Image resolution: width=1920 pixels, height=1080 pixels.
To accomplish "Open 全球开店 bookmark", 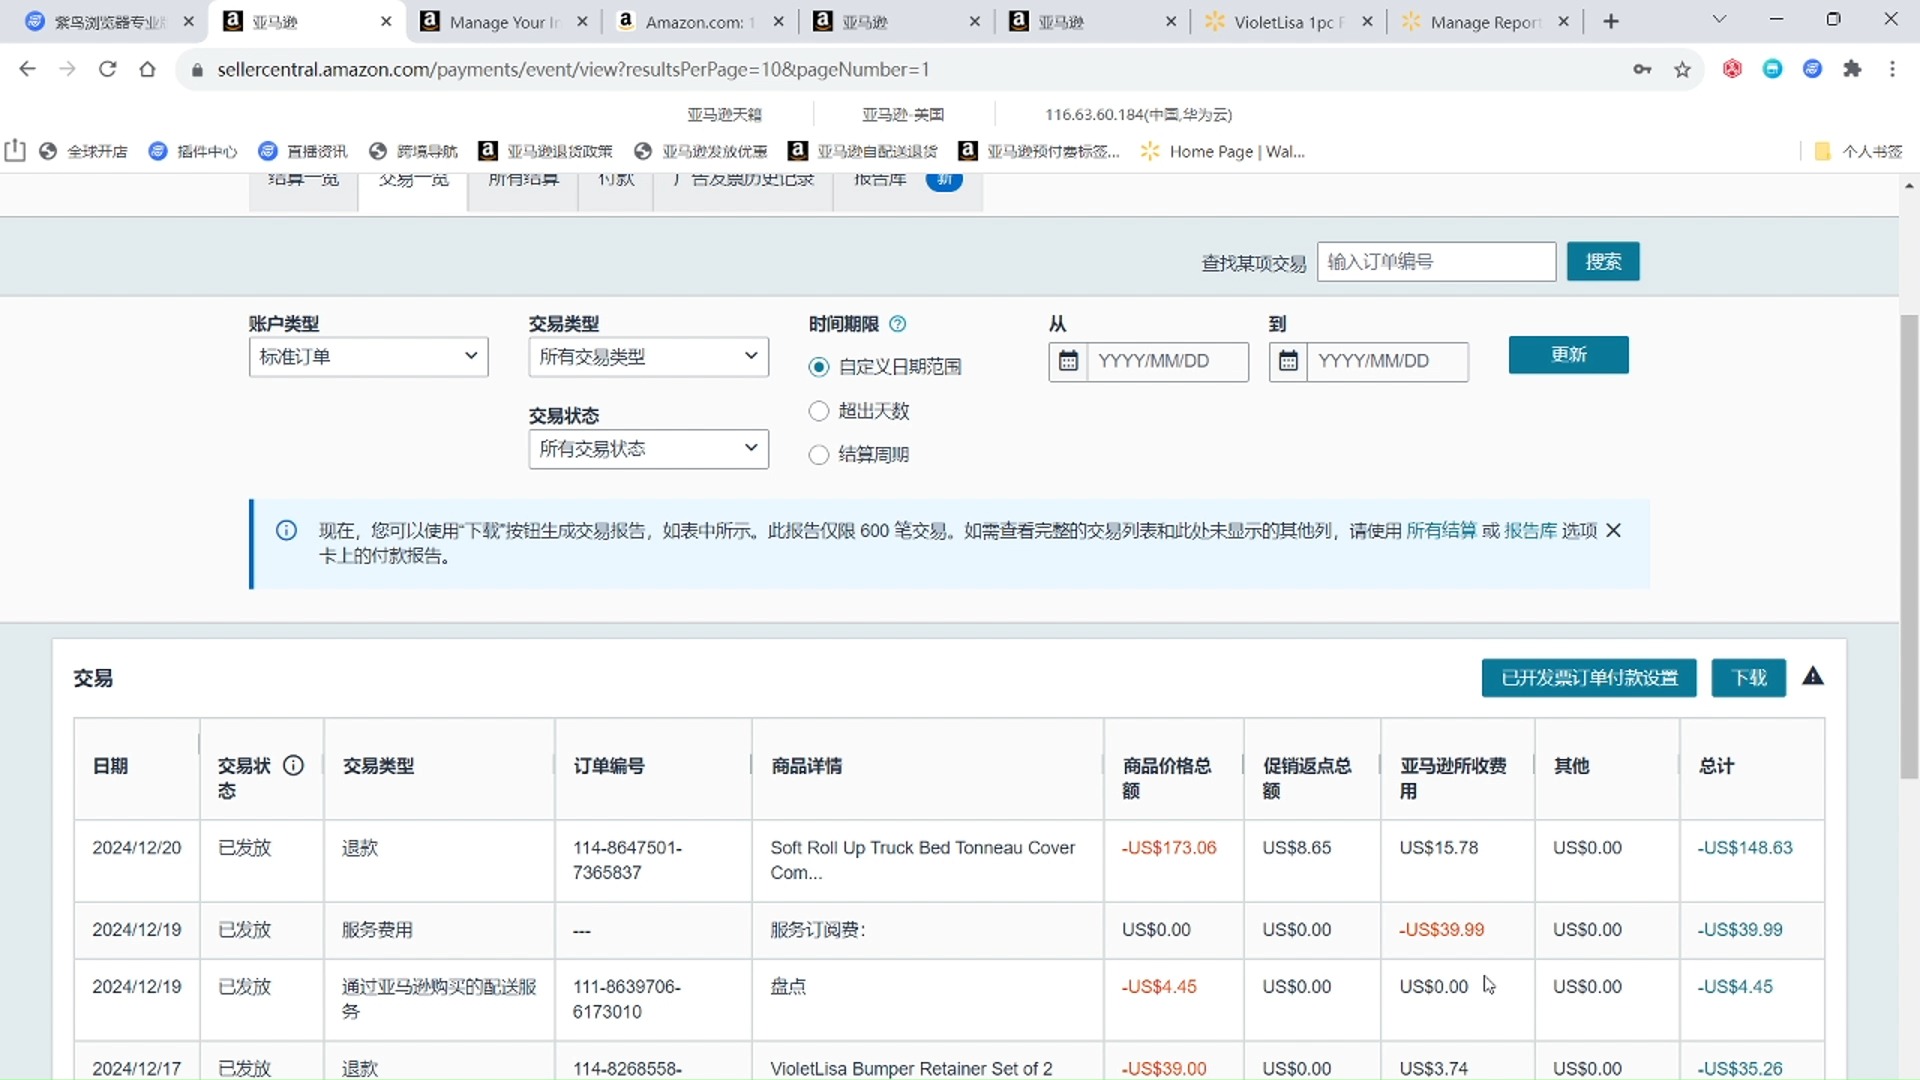I will pos(84,151).
